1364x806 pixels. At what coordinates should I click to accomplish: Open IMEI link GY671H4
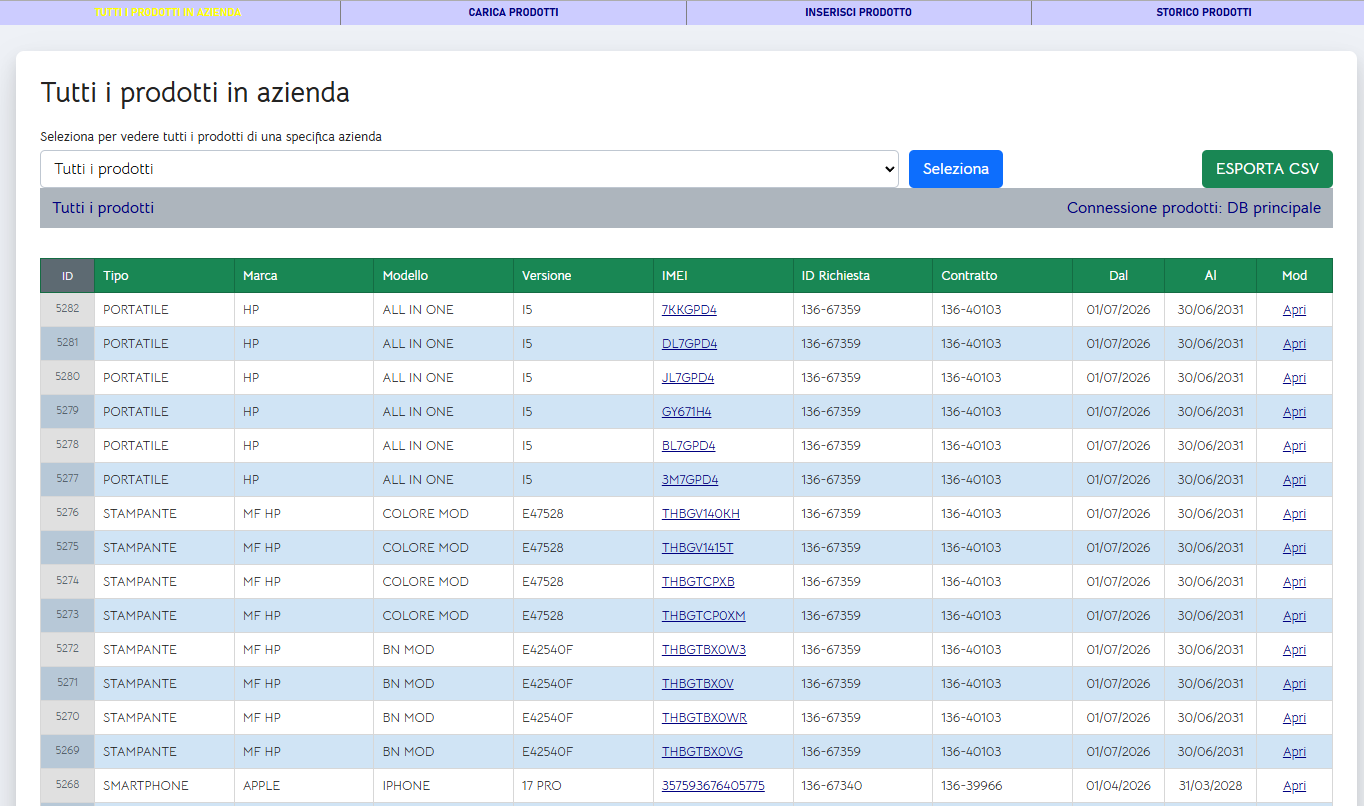[686, 412]
